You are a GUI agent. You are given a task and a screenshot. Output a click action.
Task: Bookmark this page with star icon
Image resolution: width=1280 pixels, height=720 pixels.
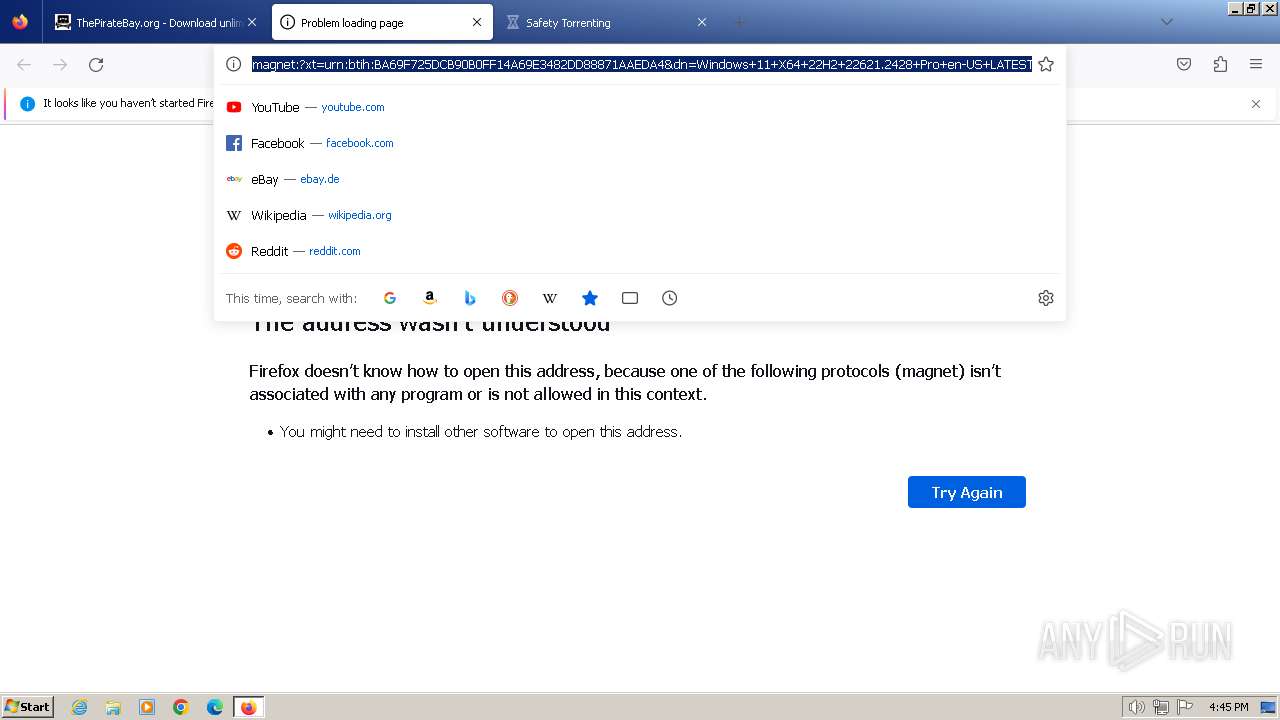(x=1046, y=64)
